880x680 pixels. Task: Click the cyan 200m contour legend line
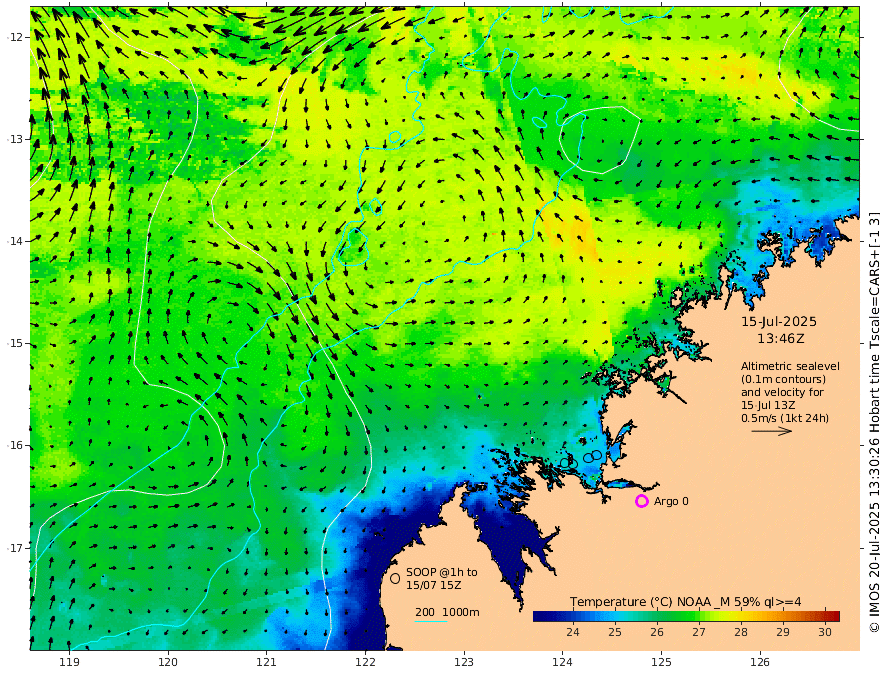tap(431, 621)
